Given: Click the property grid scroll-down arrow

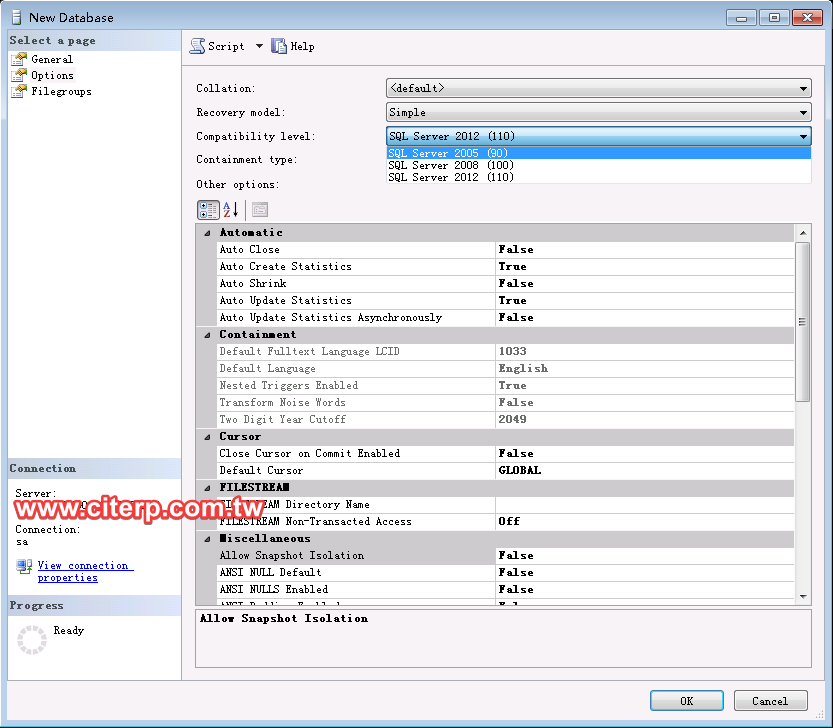Looking at the screenshot, I should [803, 596].
